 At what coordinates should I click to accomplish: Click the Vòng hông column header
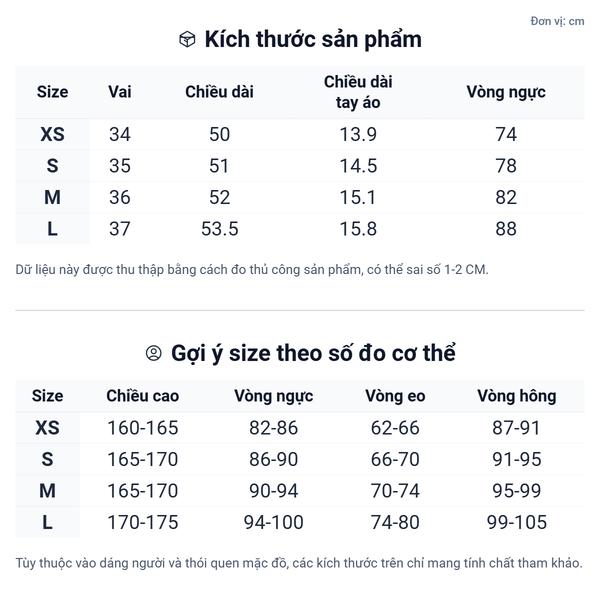coord(516,396)
